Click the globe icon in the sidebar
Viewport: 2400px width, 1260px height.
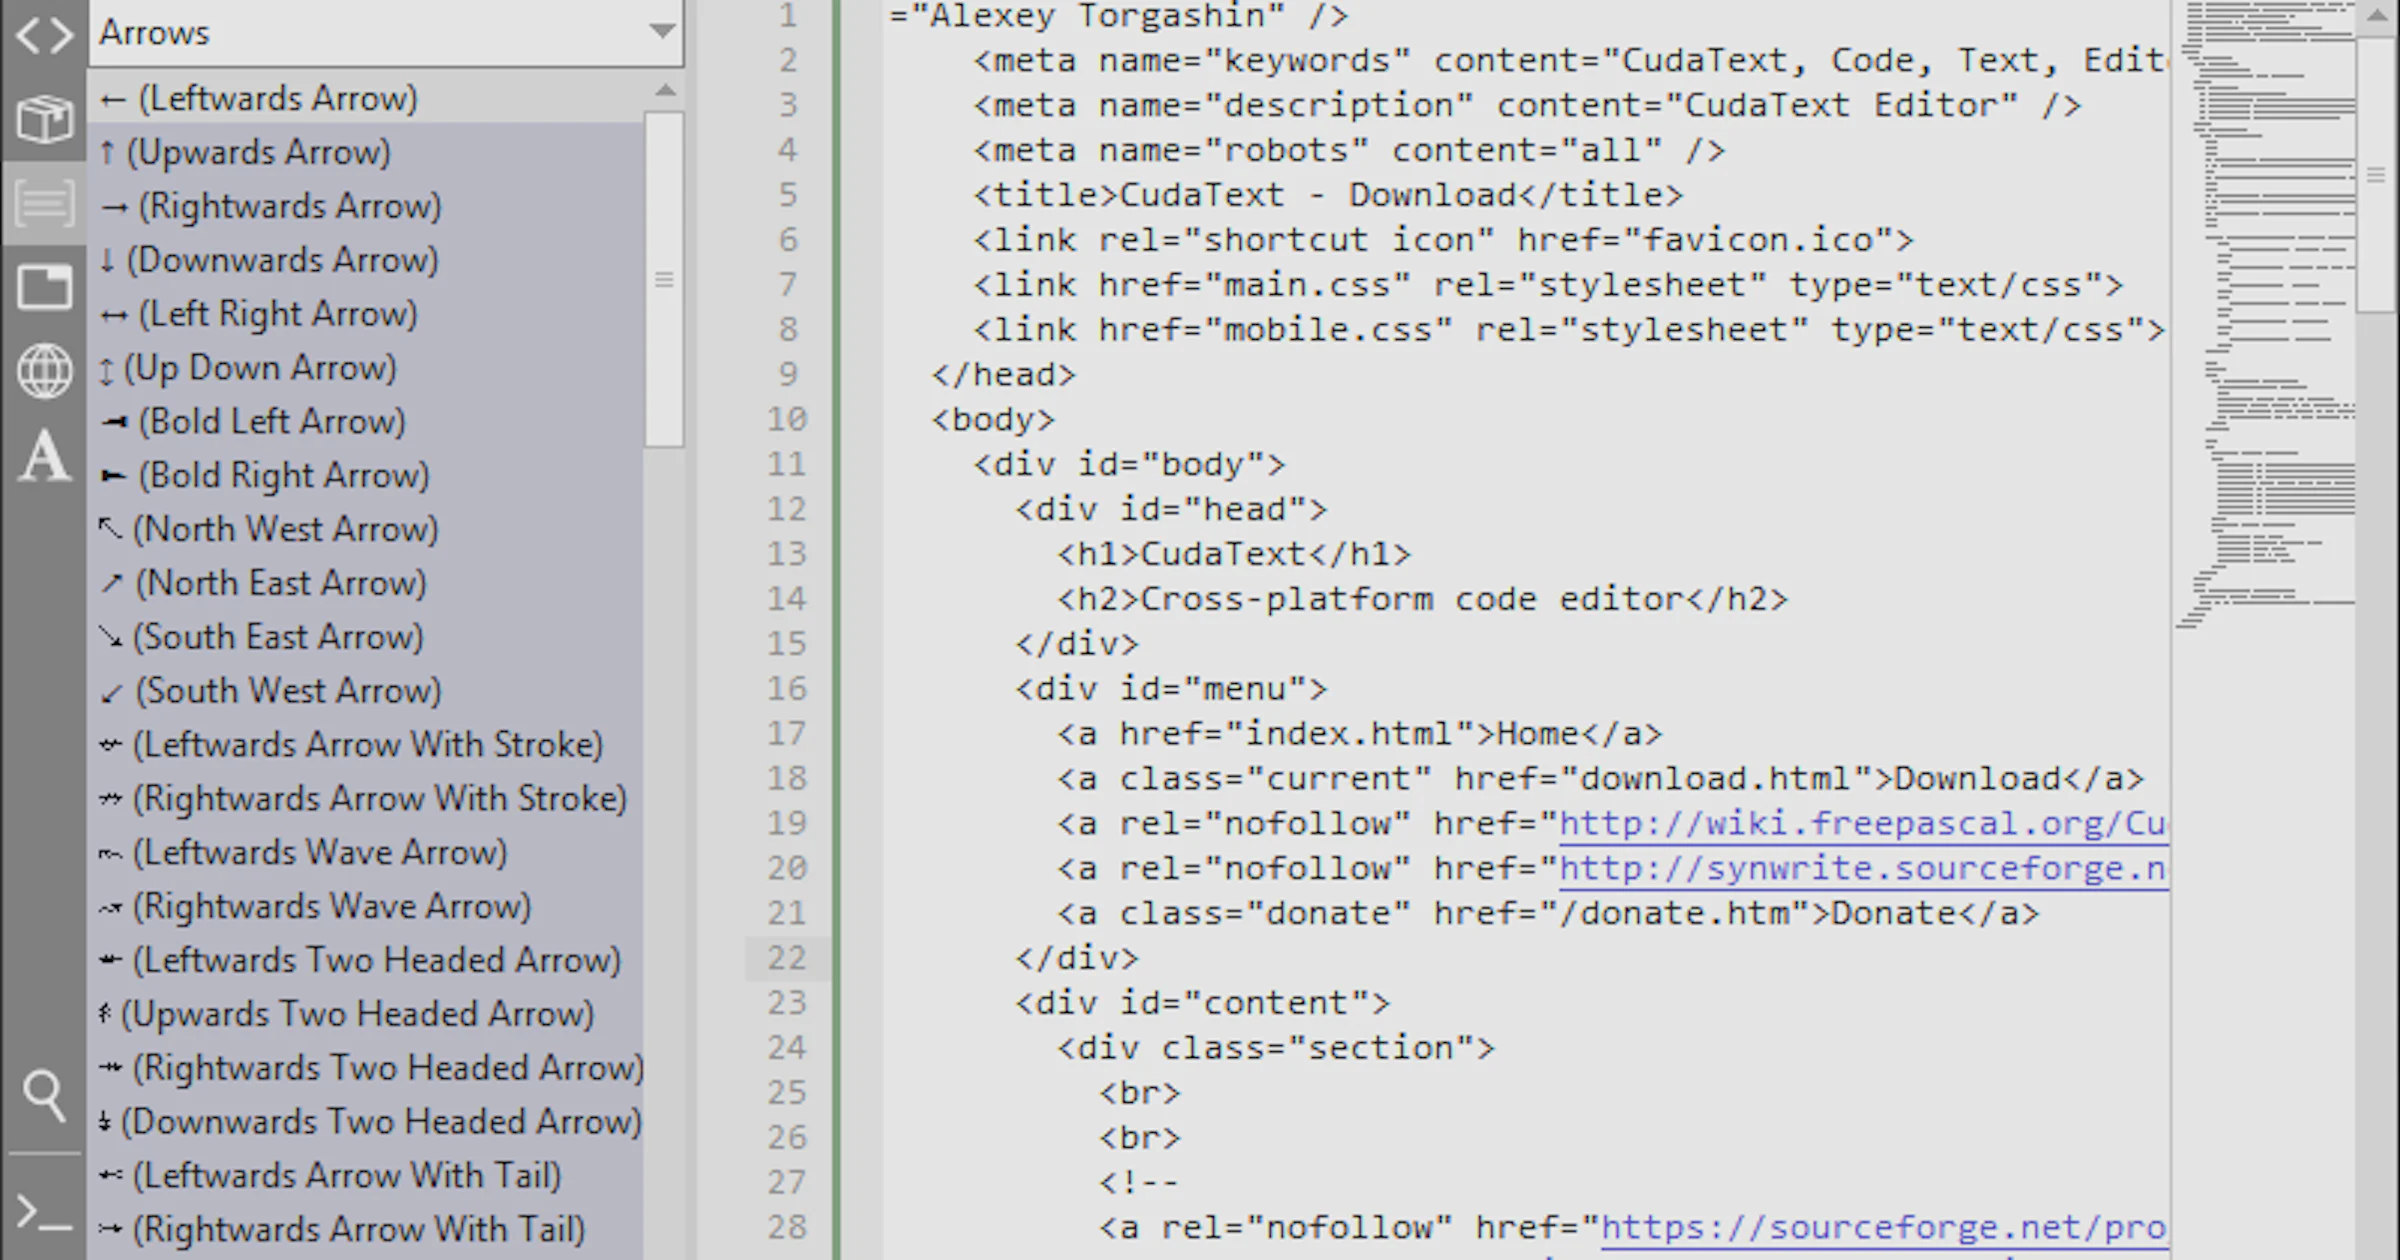click(44, 371)
